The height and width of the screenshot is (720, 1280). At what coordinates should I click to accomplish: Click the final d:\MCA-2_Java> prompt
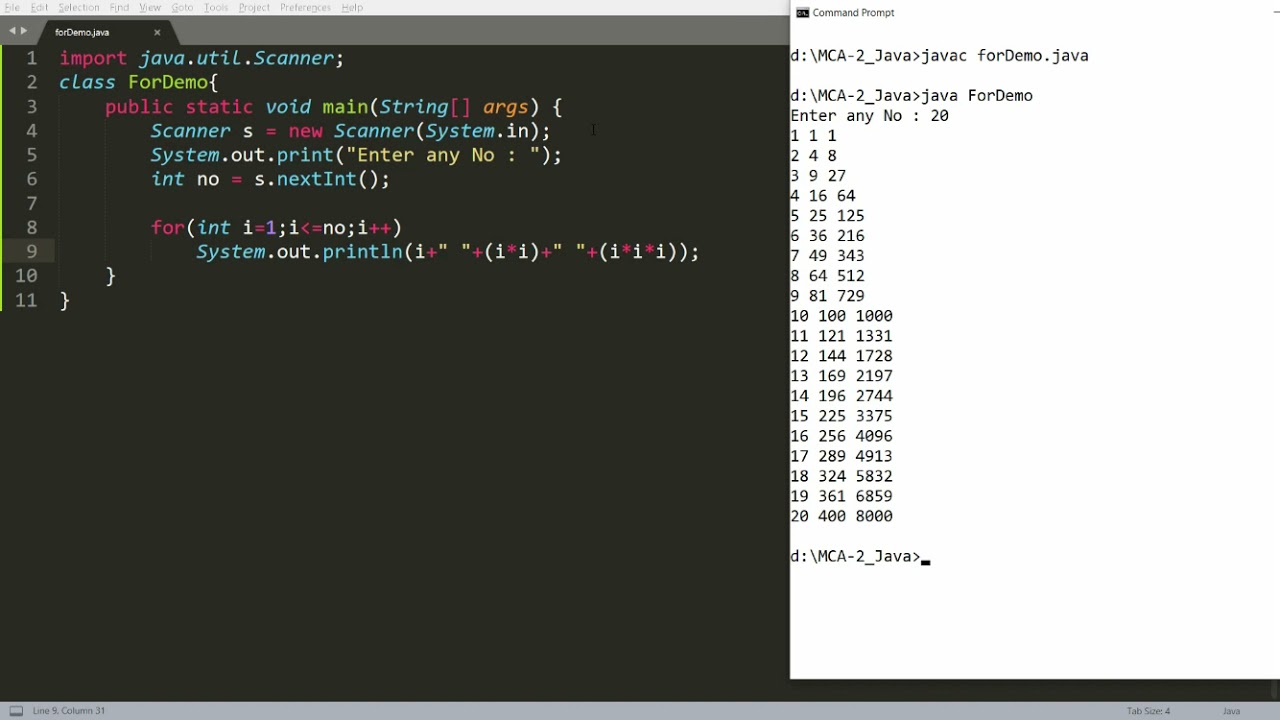pyautogui.click(x=855, y=556)
